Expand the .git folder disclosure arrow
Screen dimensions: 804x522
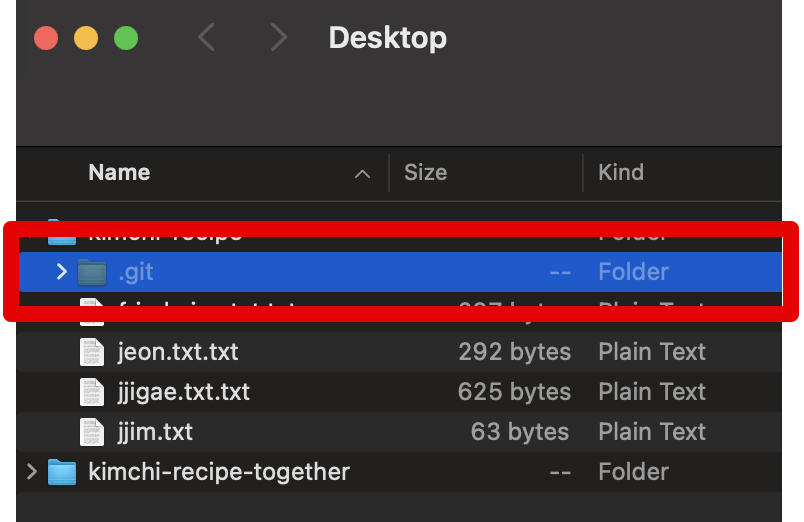coord(61,271)
